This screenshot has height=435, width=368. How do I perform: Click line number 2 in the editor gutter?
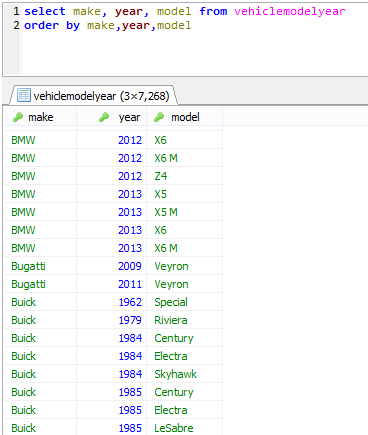16,25
